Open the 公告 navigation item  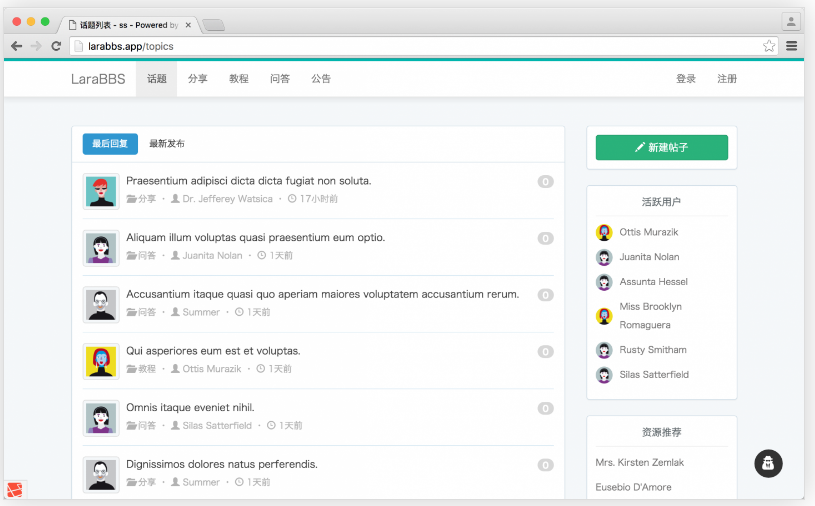(321, 79)
